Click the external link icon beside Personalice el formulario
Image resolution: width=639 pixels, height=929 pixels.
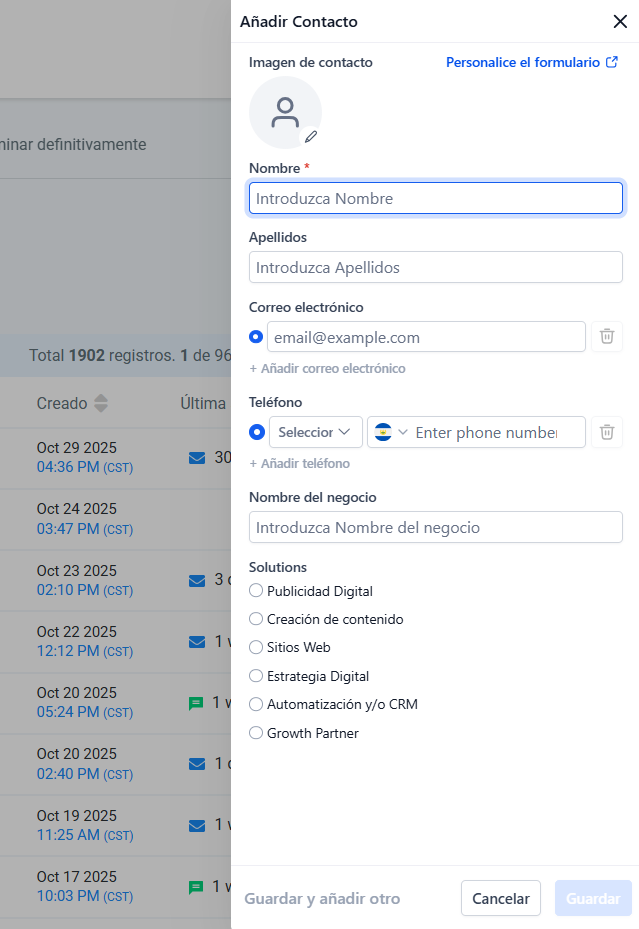point(612,62)
